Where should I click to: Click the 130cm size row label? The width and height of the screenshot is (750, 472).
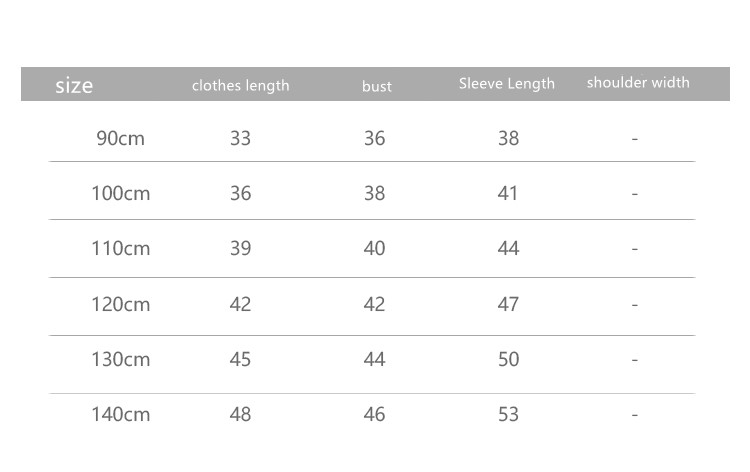[x=121, y=359]
